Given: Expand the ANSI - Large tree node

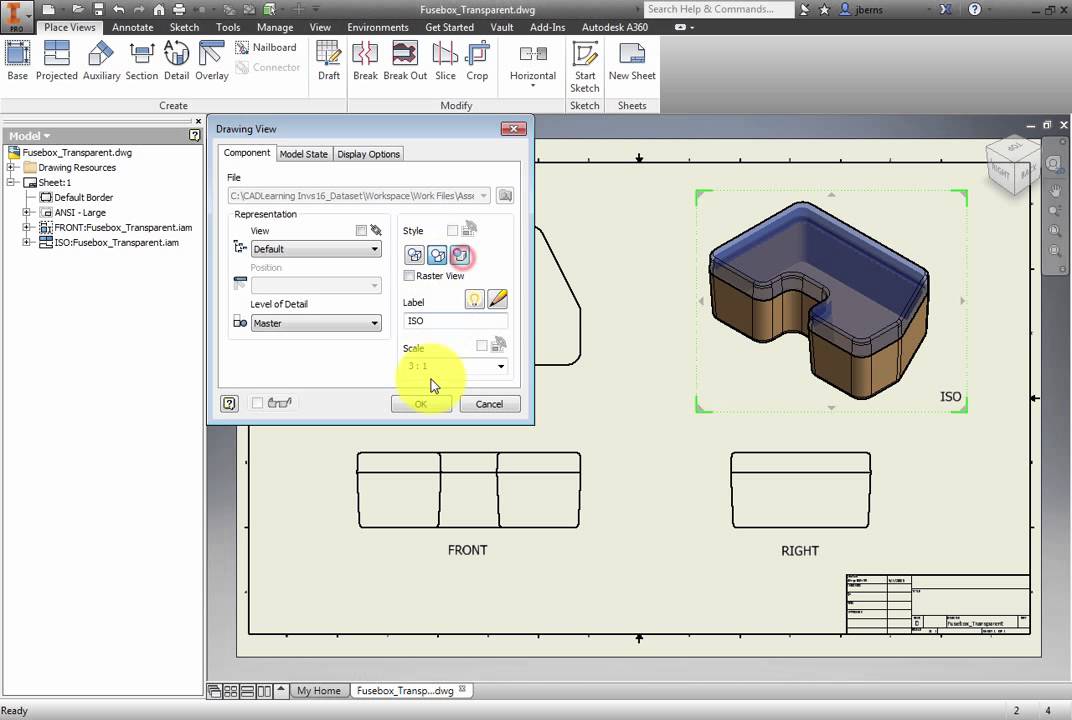Looking at the screenshot, I should tap(27, 213).
